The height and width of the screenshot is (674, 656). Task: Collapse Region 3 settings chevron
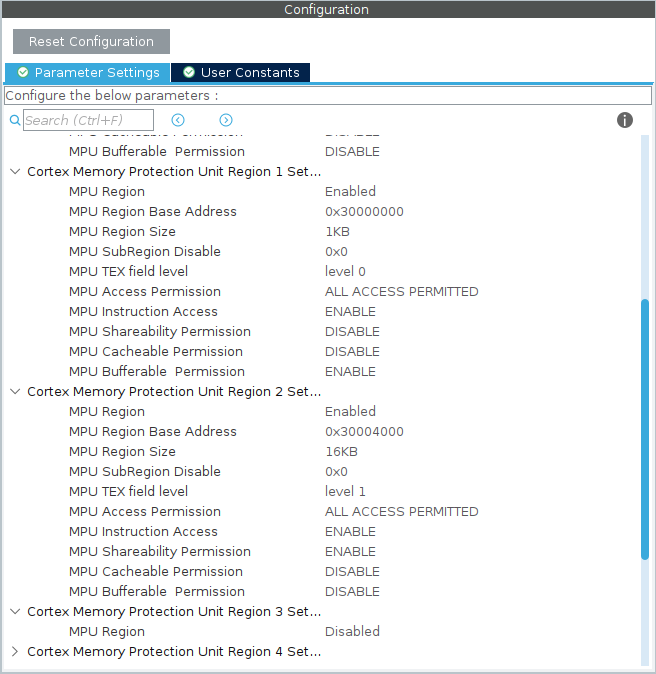(x=15, y=612)
